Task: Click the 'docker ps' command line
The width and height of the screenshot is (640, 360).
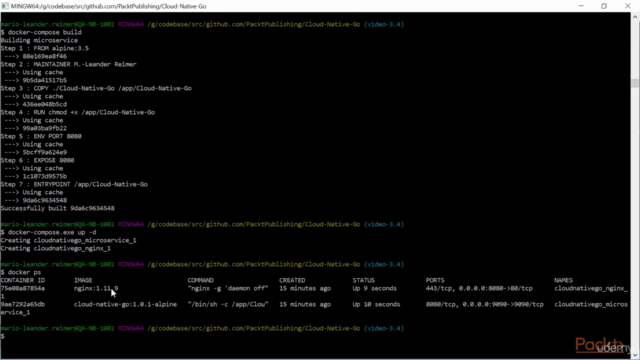Action: point(20,272)
